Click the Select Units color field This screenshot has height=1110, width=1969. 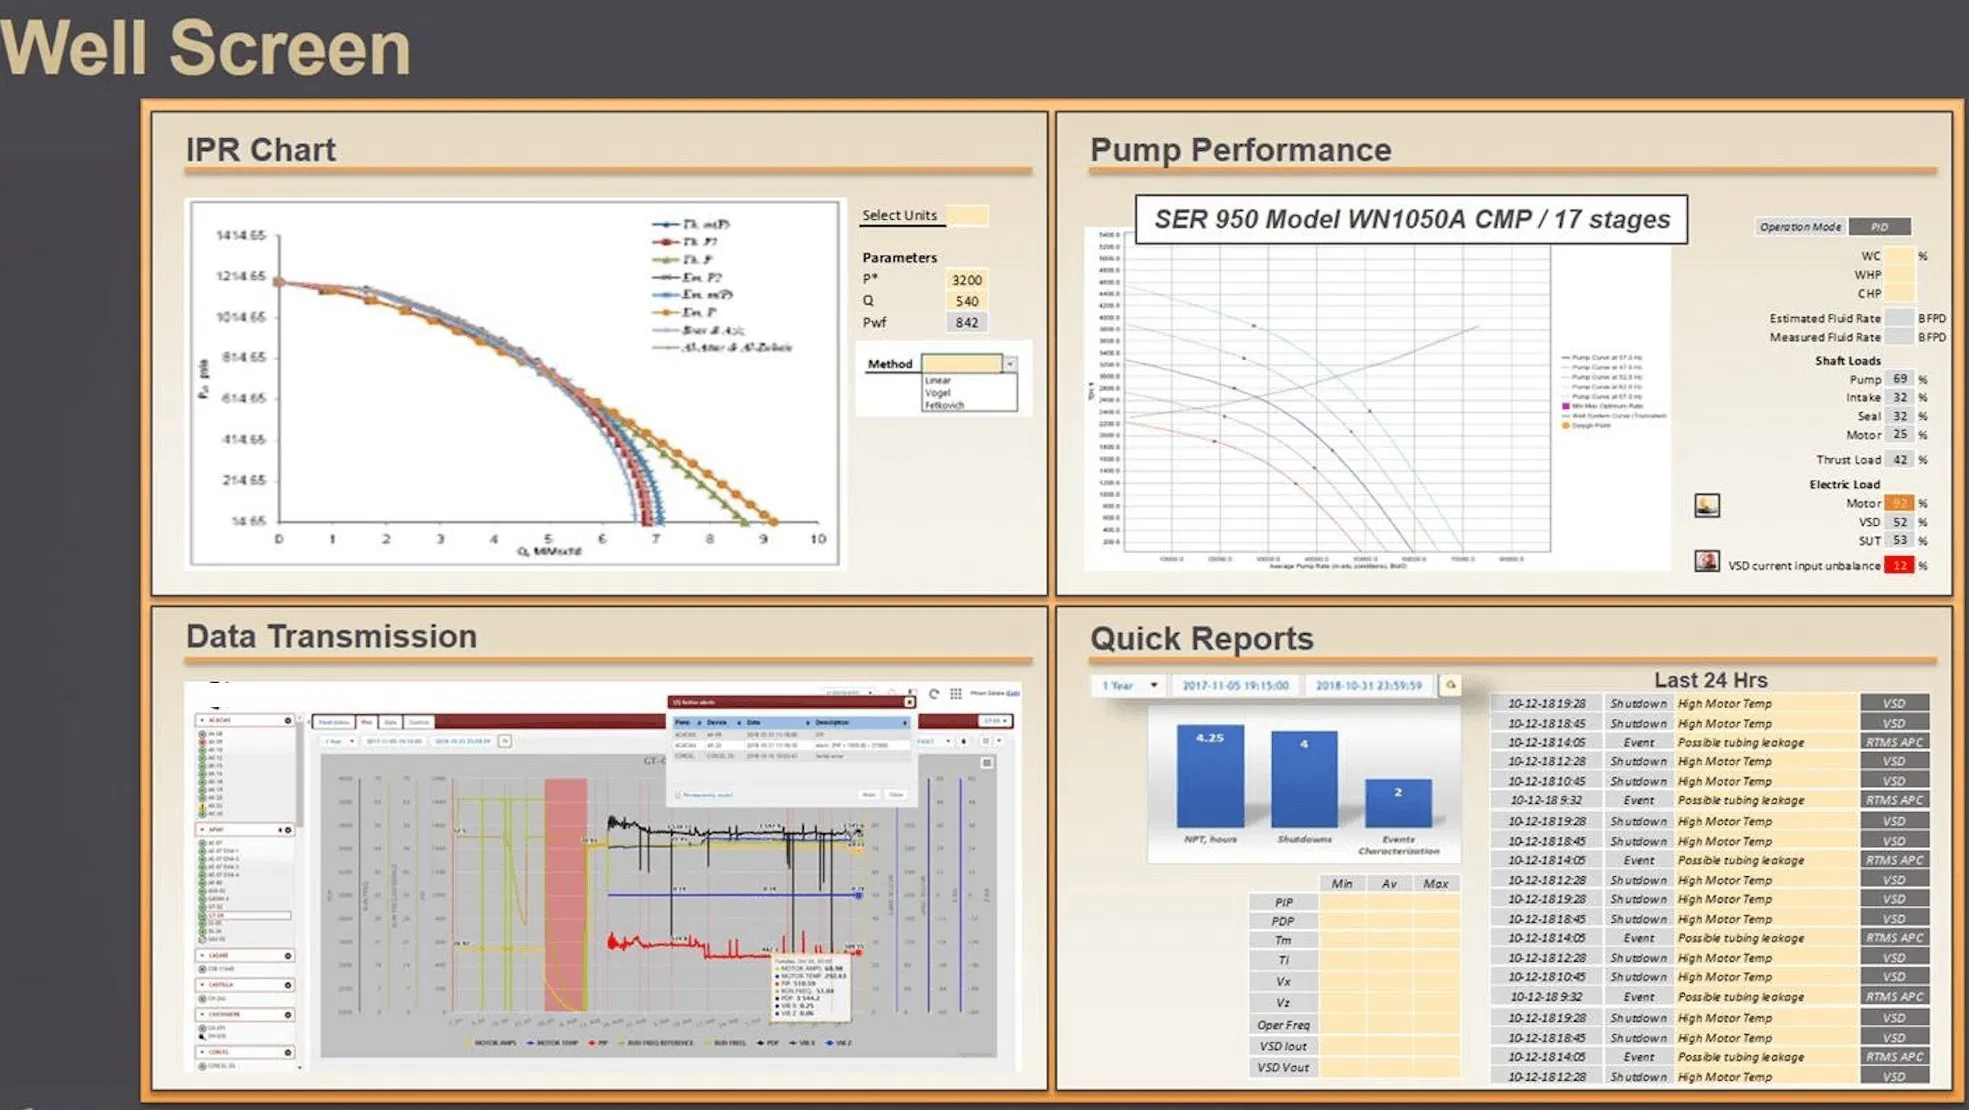967,215
